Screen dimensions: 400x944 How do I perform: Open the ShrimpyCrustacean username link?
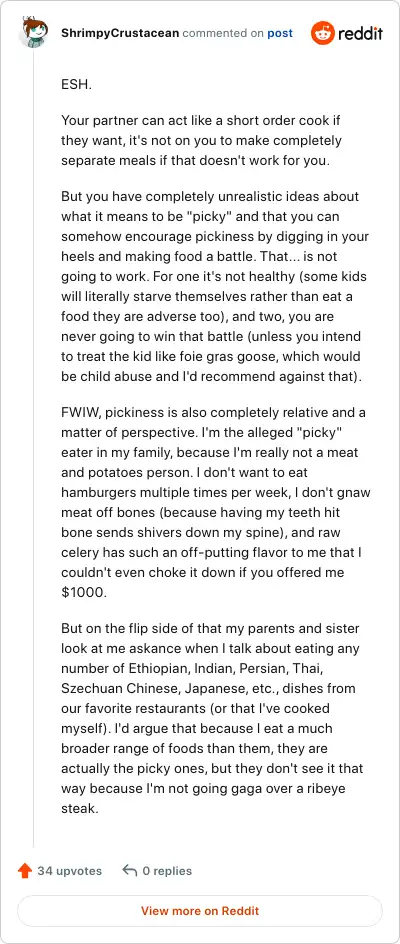click(120, 33)
